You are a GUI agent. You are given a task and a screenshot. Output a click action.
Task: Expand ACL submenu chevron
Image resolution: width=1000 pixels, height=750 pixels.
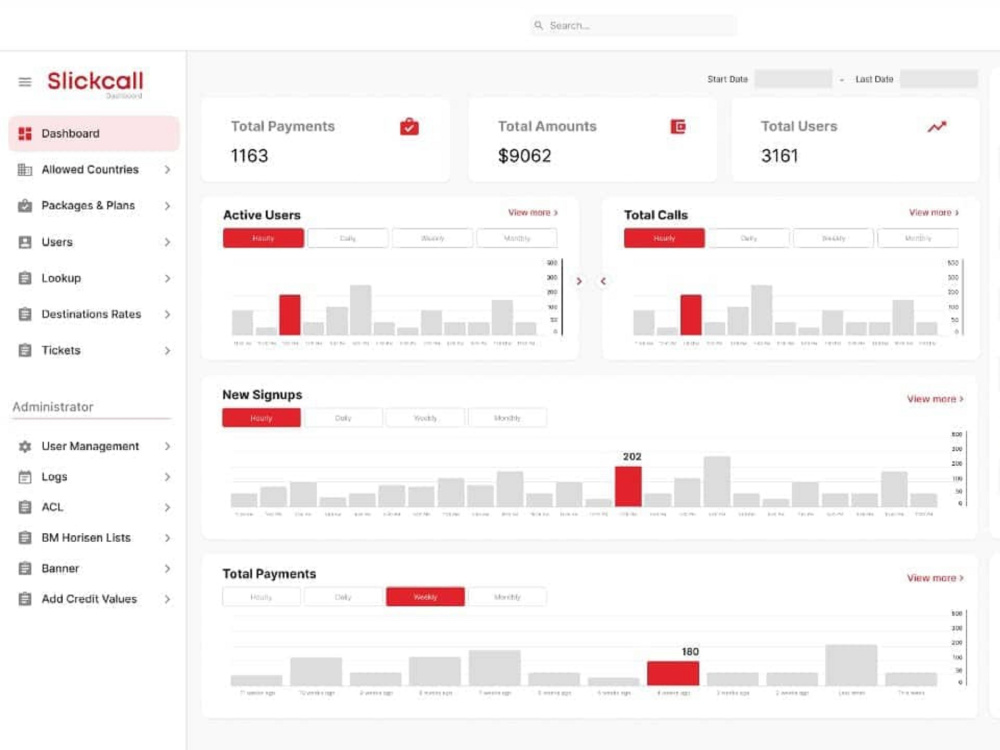click(x=167, y=507)
